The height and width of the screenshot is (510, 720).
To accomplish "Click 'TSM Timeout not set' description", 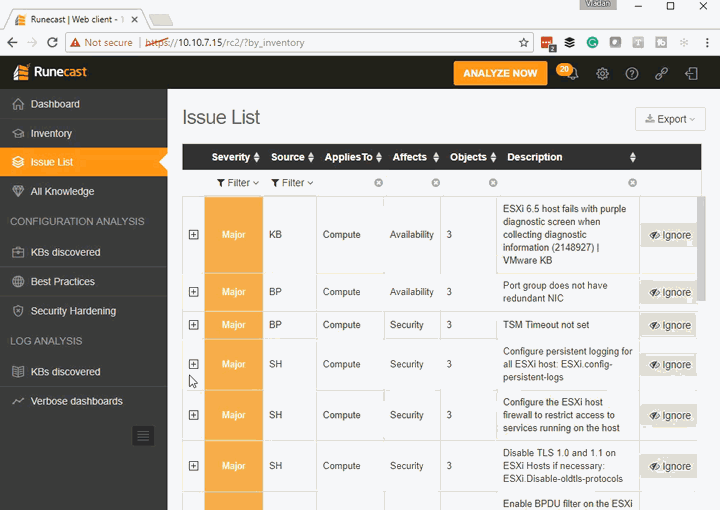I will coord(546,325).
